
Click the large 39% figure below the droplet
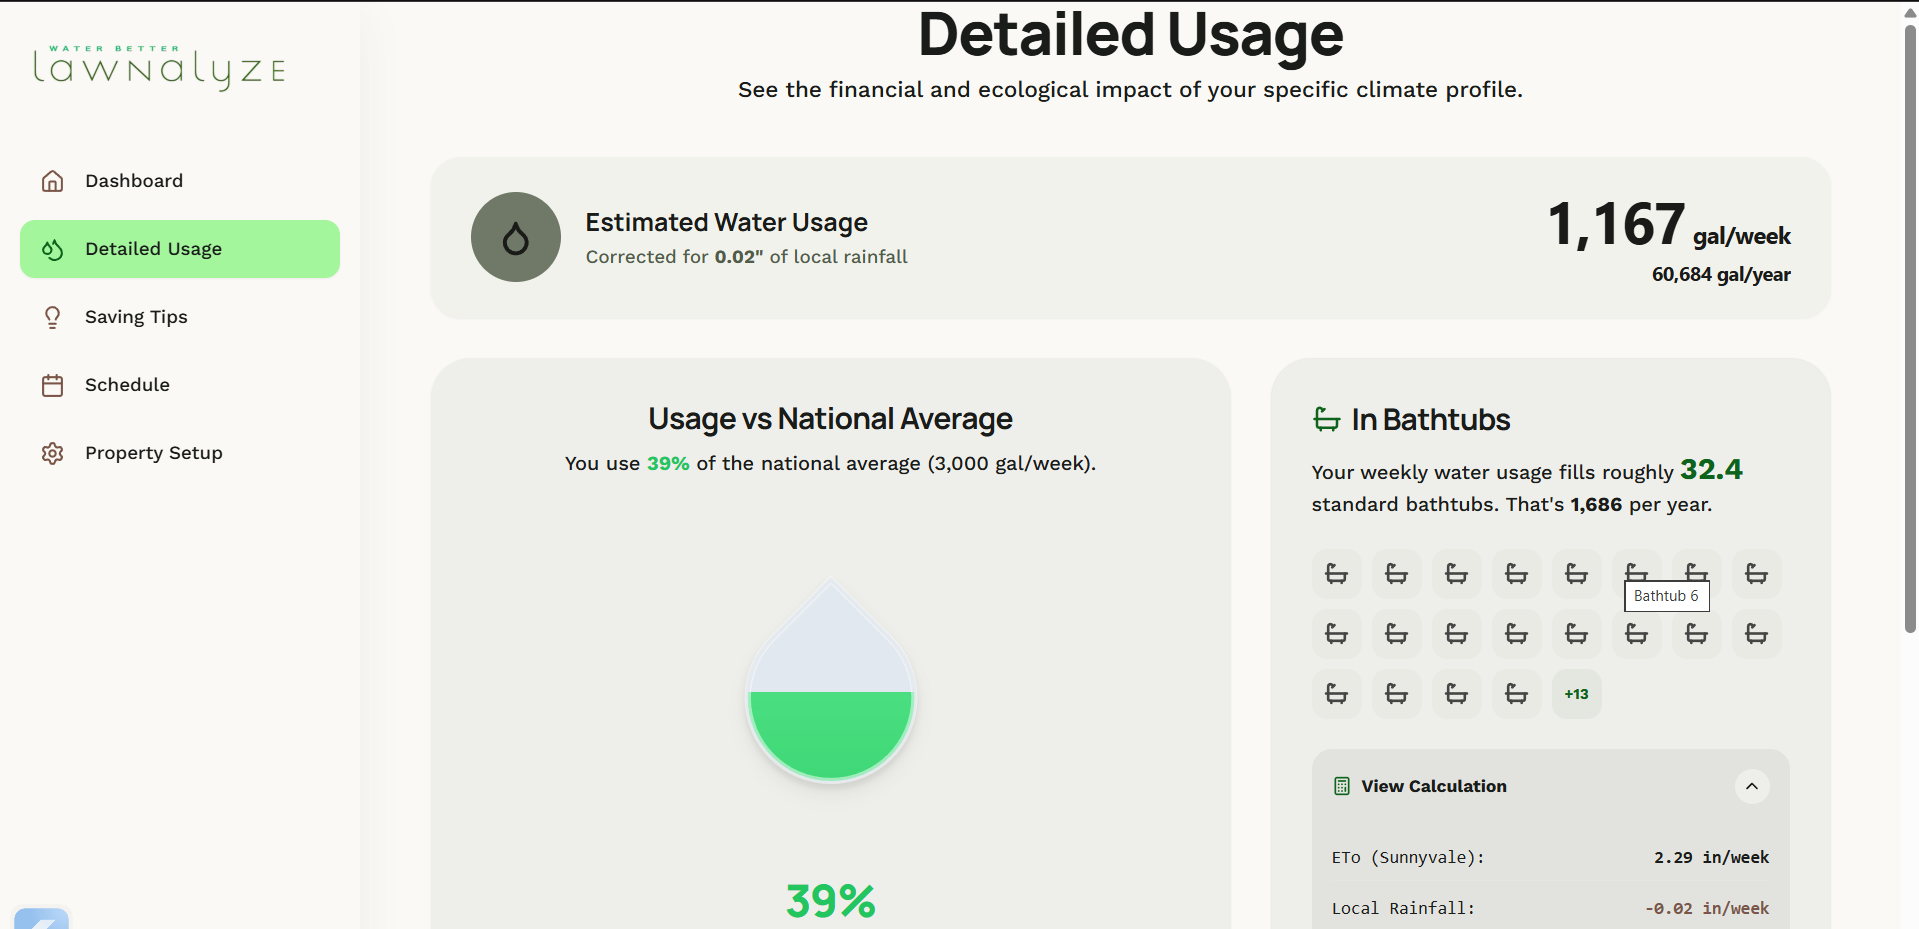tap(831, 901)
